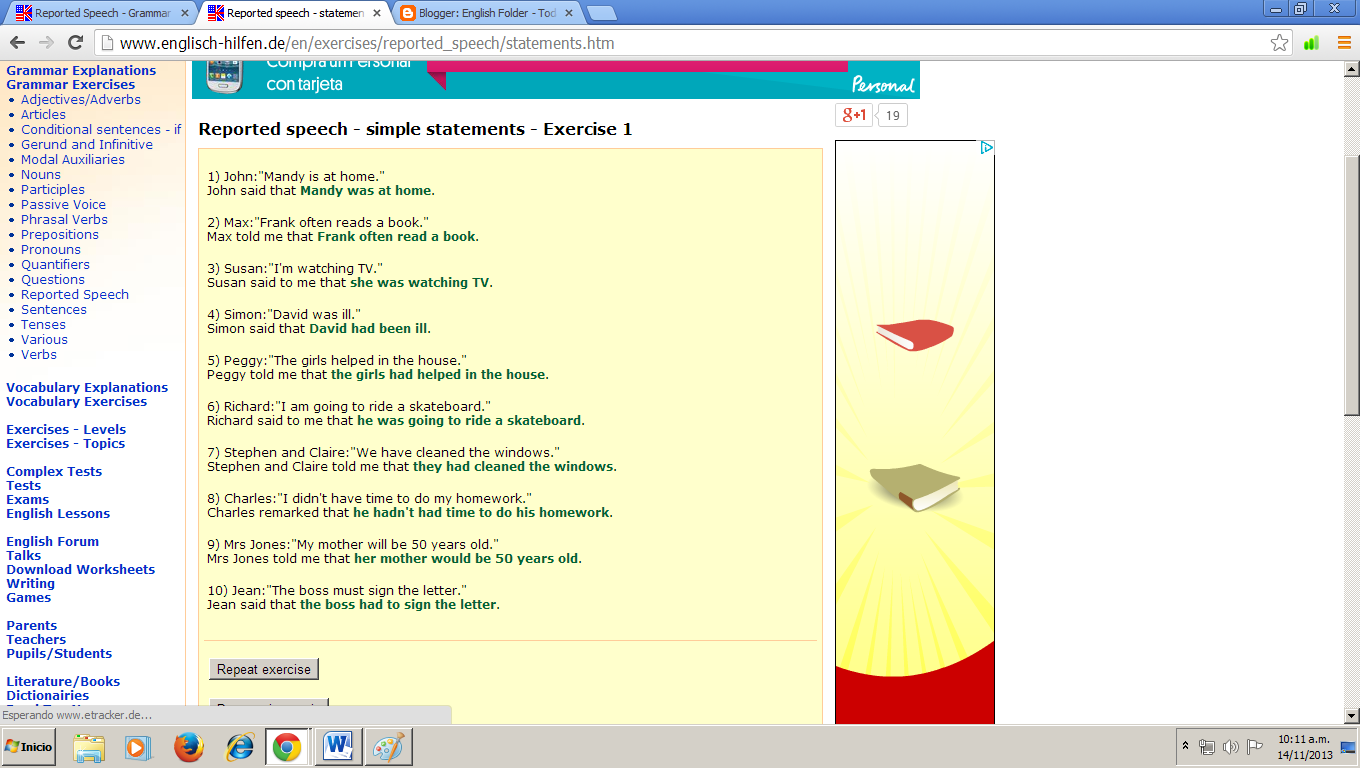
Task: Open Windows Media Player in taskbar
Action: pyautogui.click(x=138, y=747)
